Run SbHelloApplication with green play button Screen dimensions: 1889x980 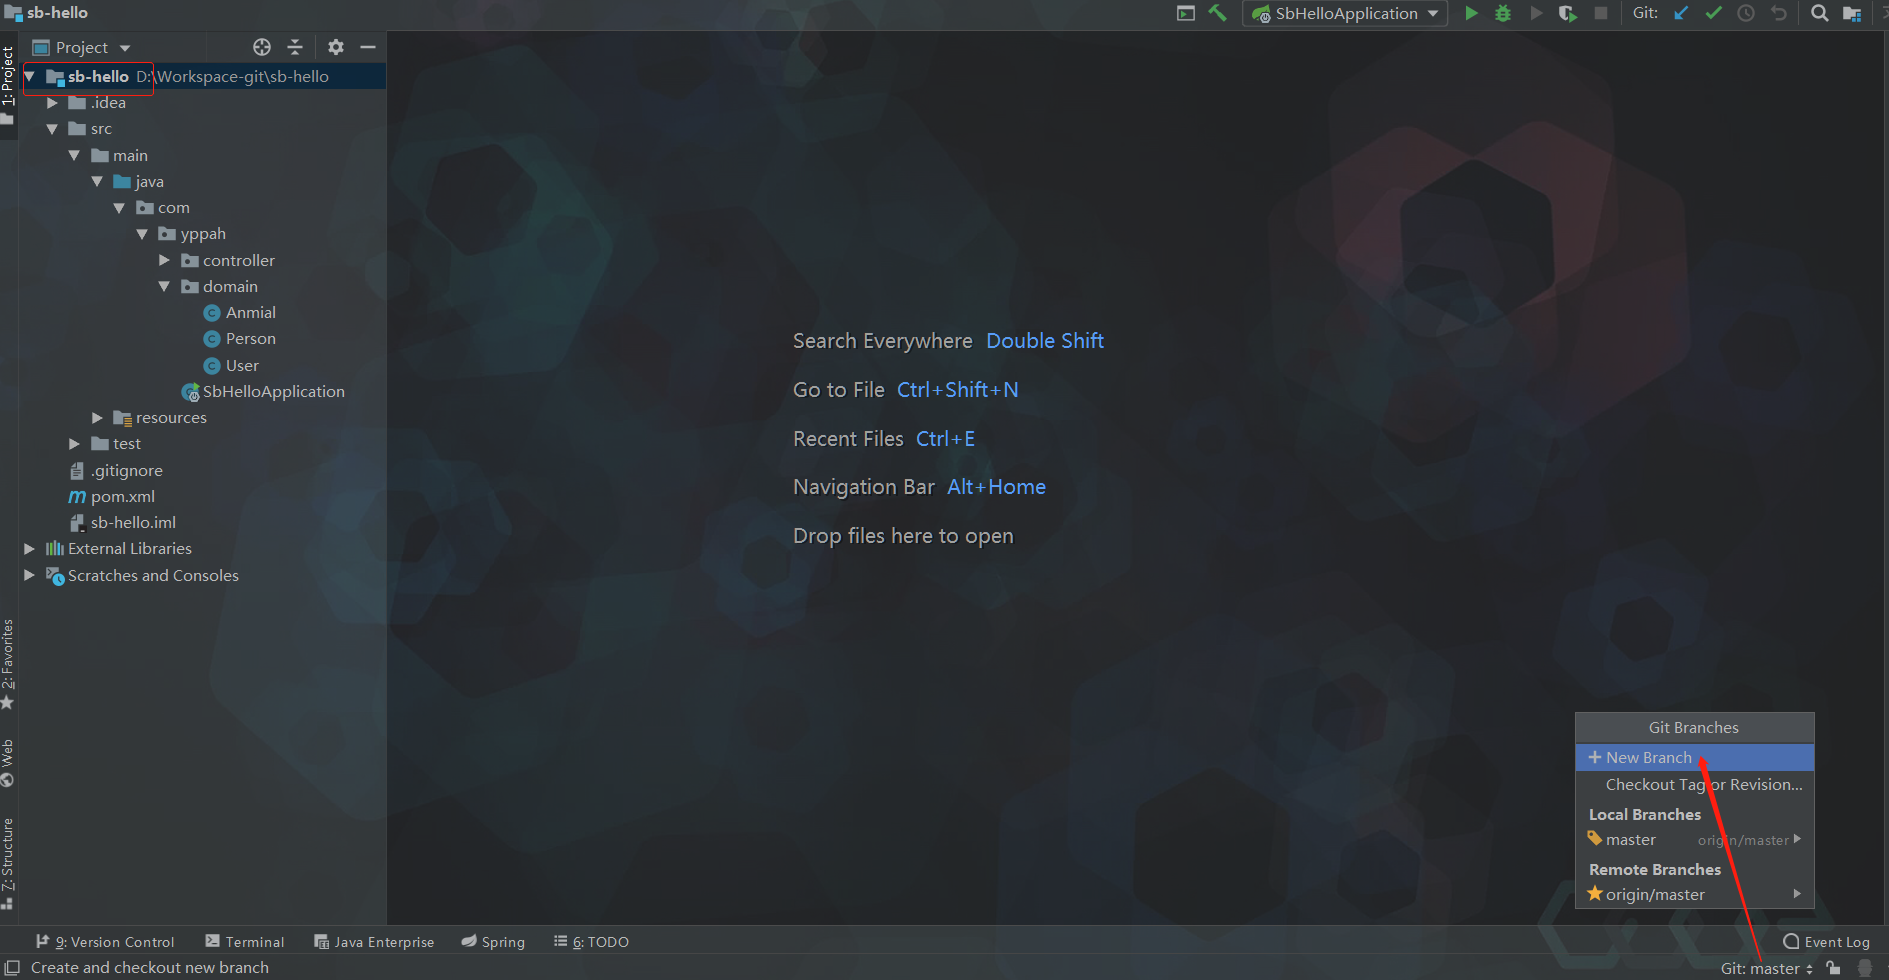tap(1471, 14)
